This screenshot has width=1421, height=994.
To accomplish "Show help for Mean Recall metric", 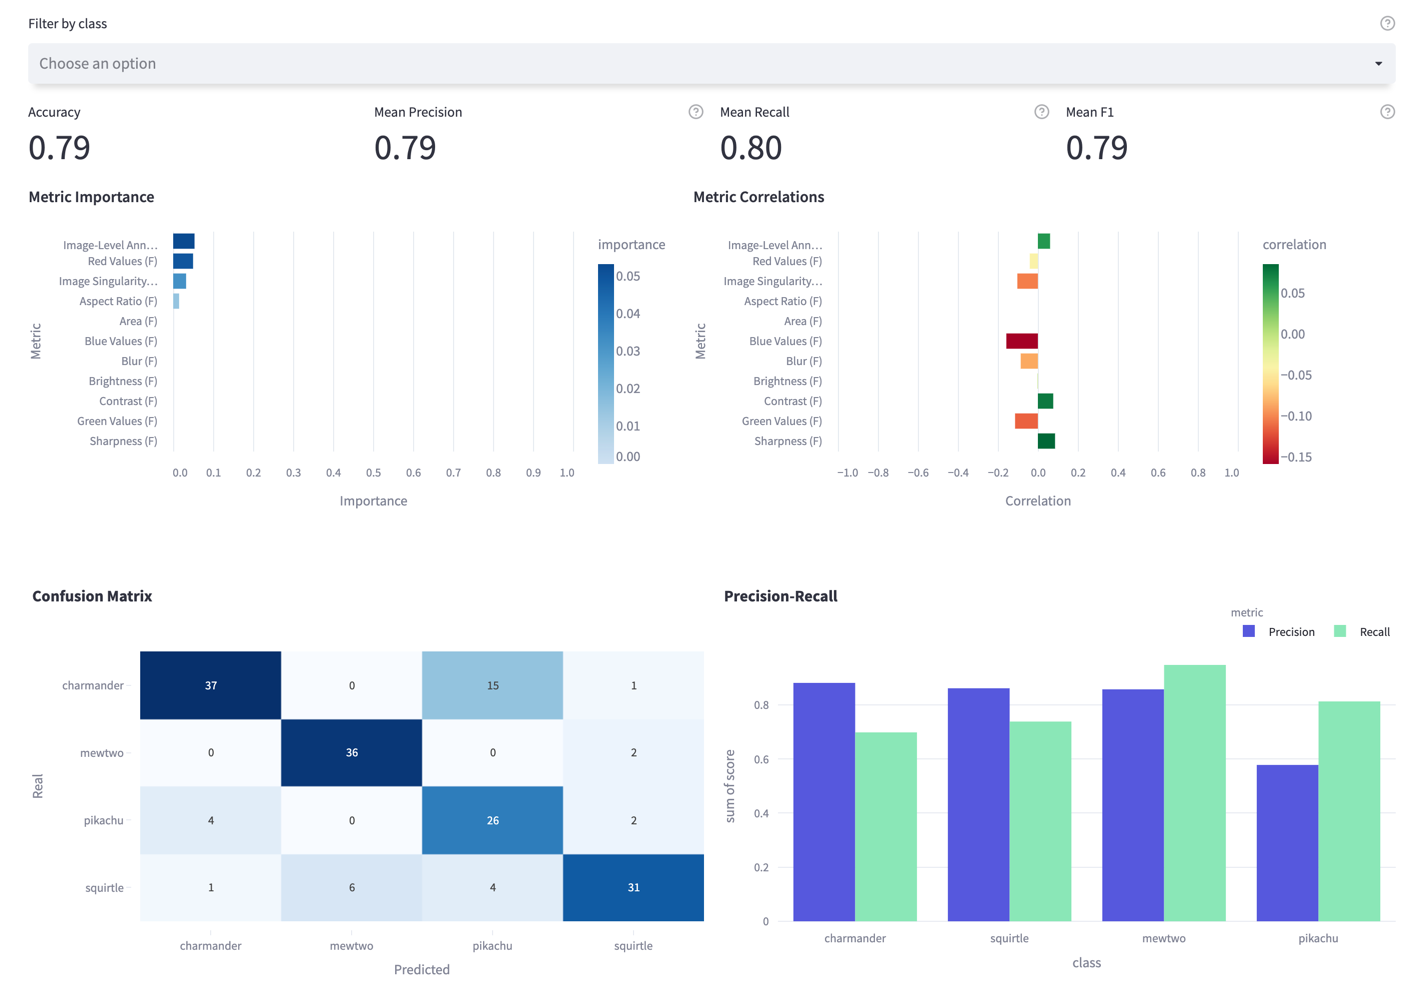I will (1042, 112).
